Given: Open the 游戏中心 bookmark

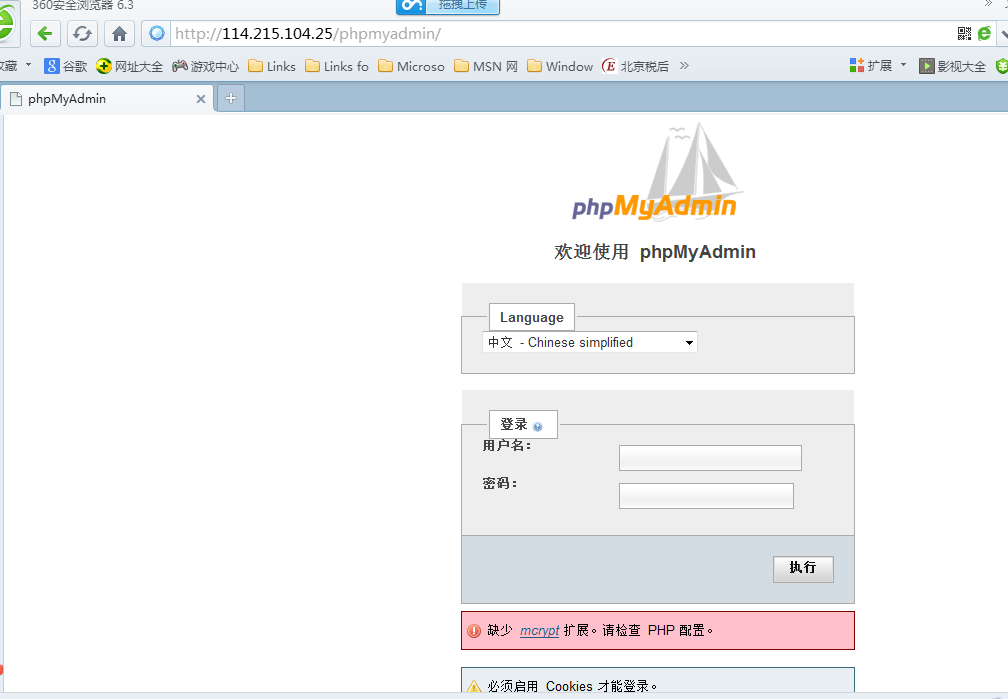Looking at the screenshot, I should click(205, 66).
